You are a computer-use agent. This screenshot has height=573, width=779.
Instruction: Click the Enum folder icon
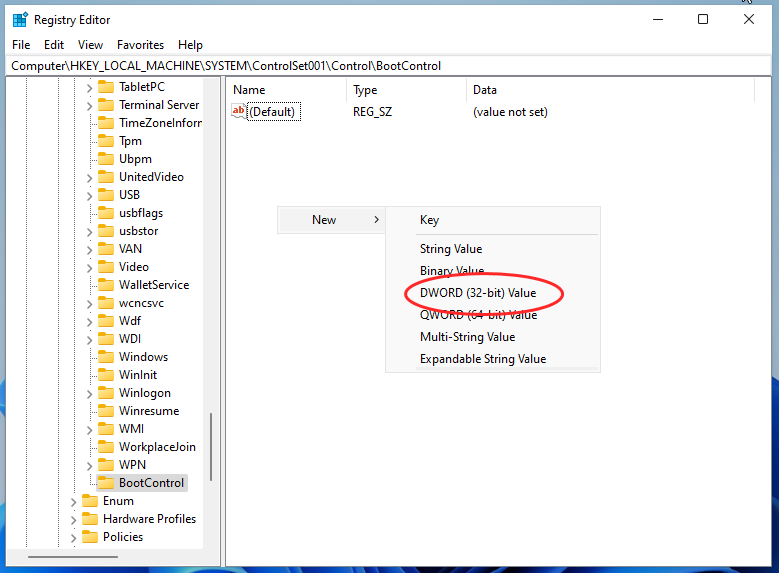pyautogui.click(x=90, y=500)
